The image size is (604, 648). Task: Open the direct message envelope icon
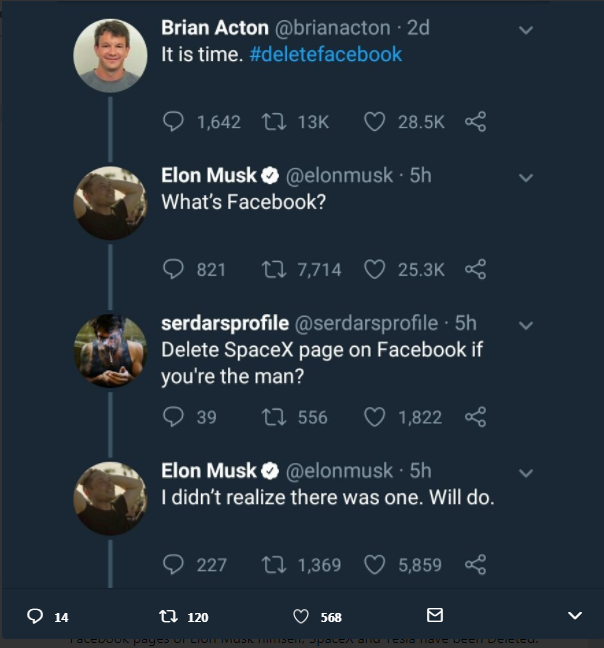click(x=435, y=615)
